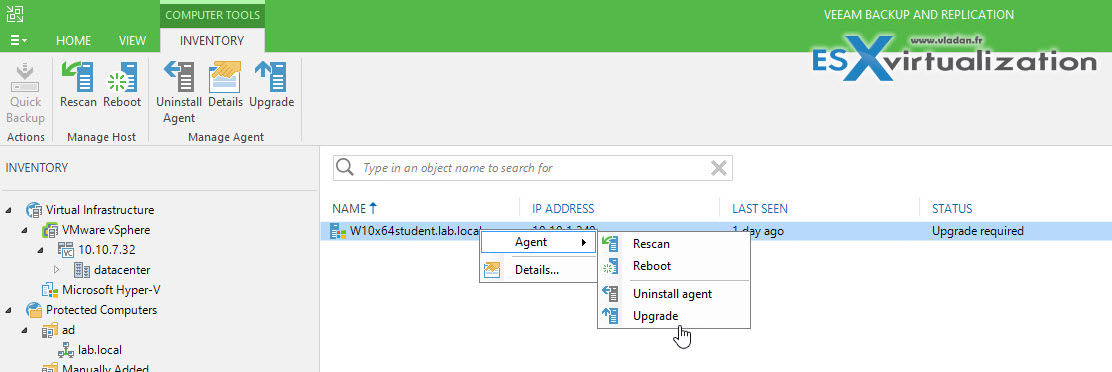Screen dimensions: 1112x372
Task: Clear search box with X icon
Action: [x=718, y=168]
